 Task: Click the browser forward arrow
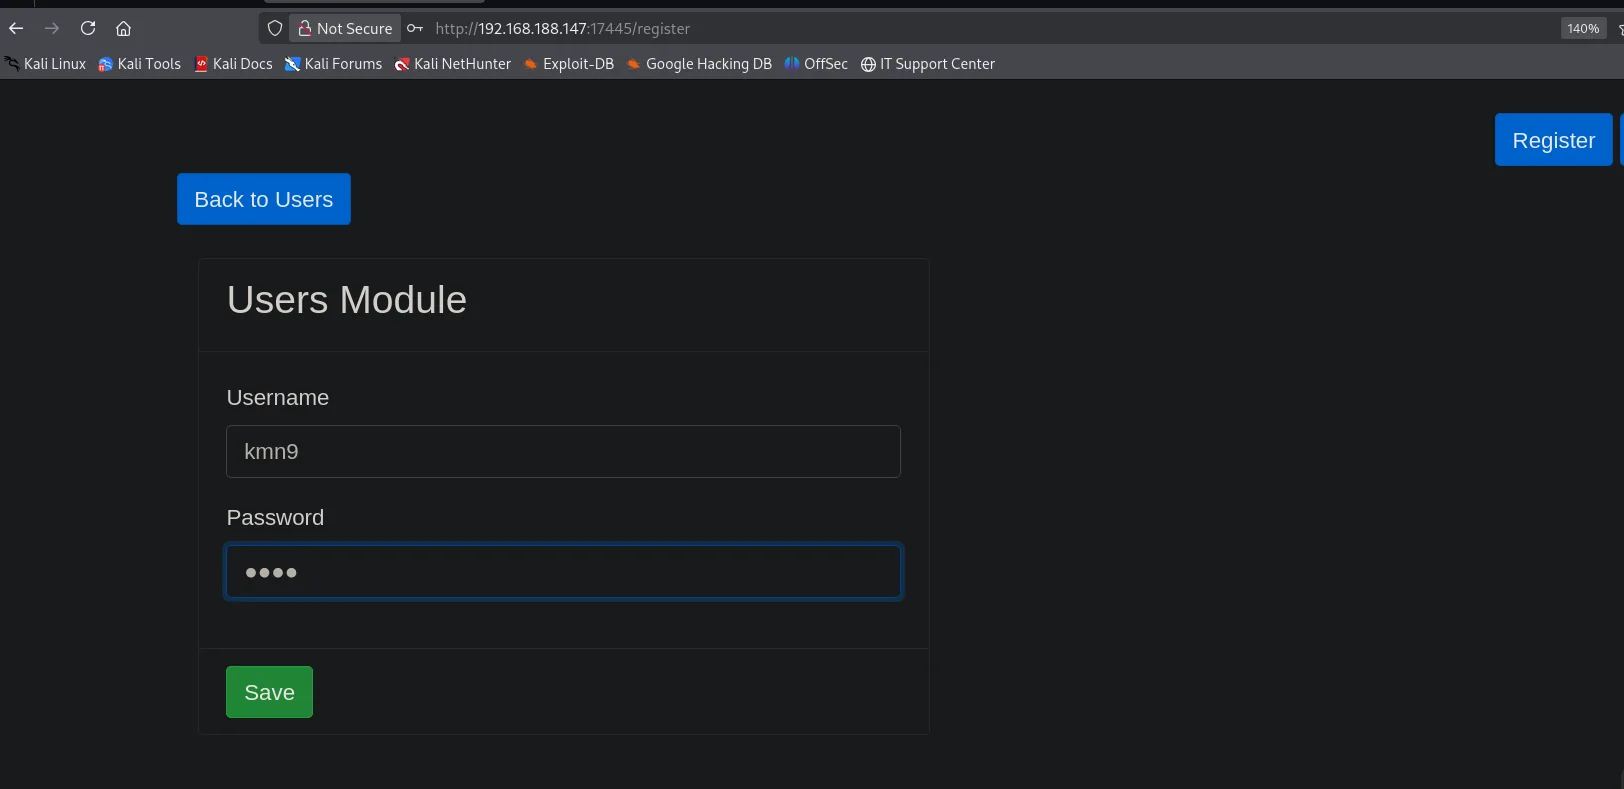(x=52, y=28)
